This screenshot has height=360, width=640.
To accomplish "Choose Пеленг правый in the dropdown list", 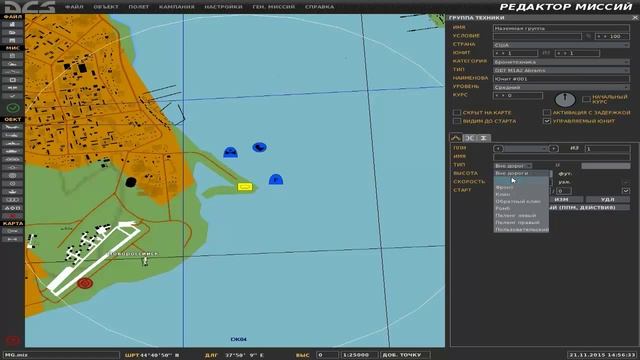I will [x=521, y=222].
